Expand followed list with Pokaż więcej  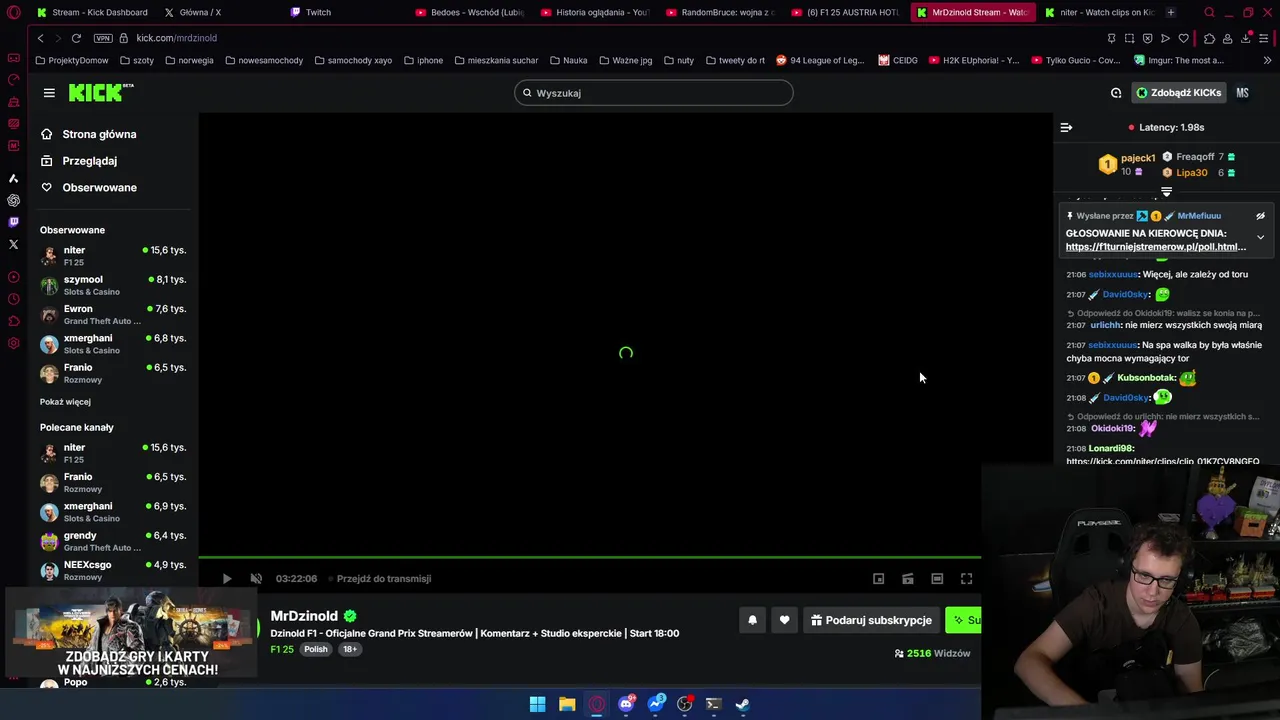65,402
